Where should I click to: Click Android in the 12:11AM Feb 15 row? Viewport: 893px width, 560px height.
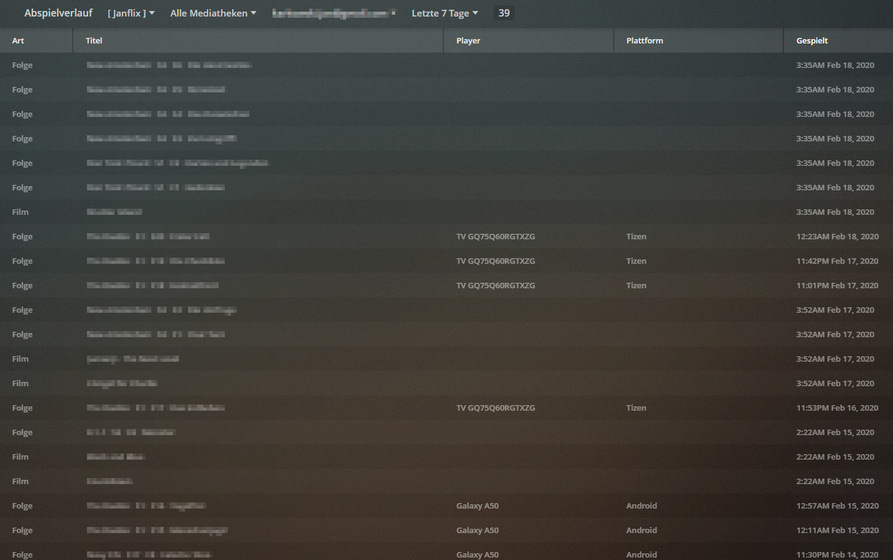(x=641, y=530)
